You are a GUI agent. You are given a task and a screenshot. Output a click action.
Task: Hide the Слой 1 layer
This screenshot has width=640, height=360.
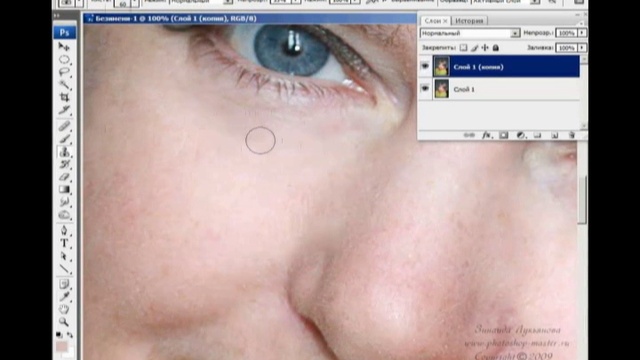(x=425, y=88)
